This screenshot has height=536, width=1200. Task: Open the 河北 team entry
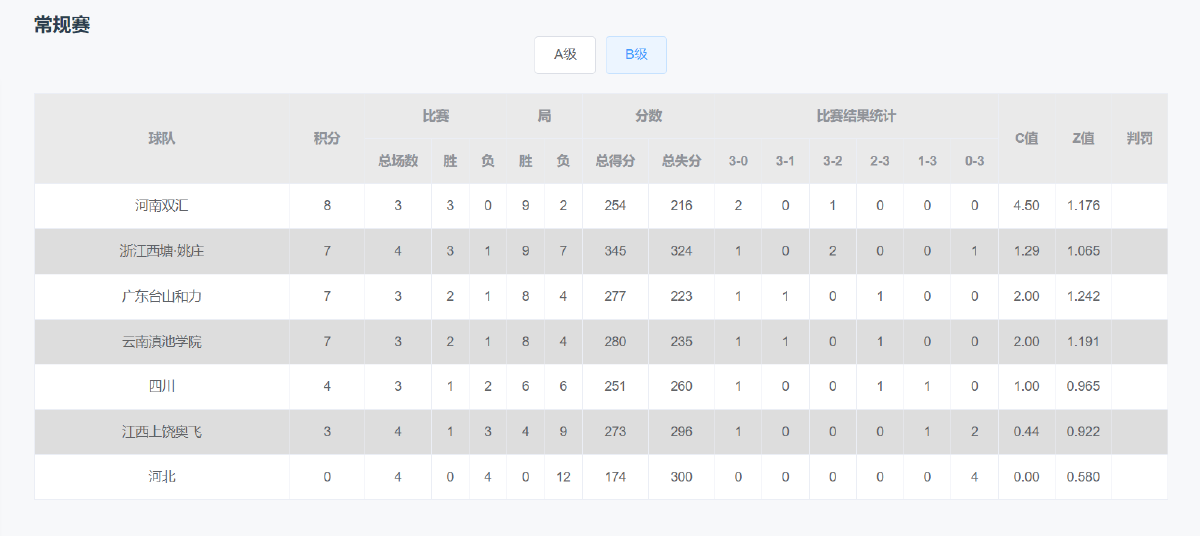pos(162,477)
